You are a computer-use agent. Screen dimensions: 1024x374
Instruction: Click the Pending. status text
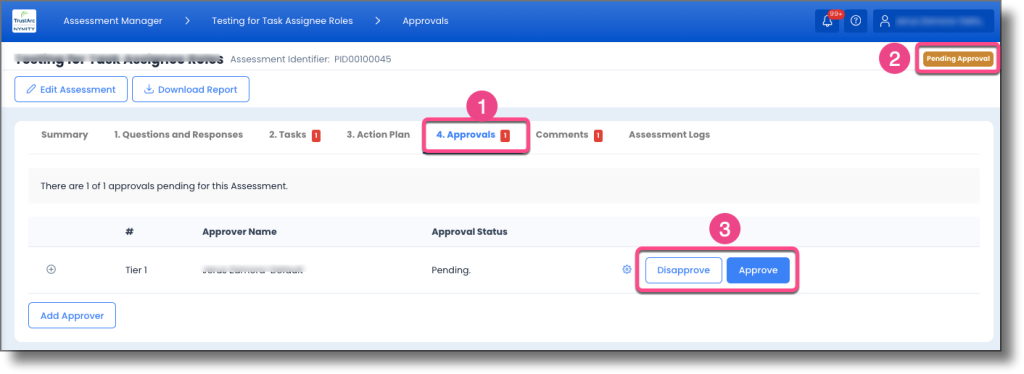(451, 270)
